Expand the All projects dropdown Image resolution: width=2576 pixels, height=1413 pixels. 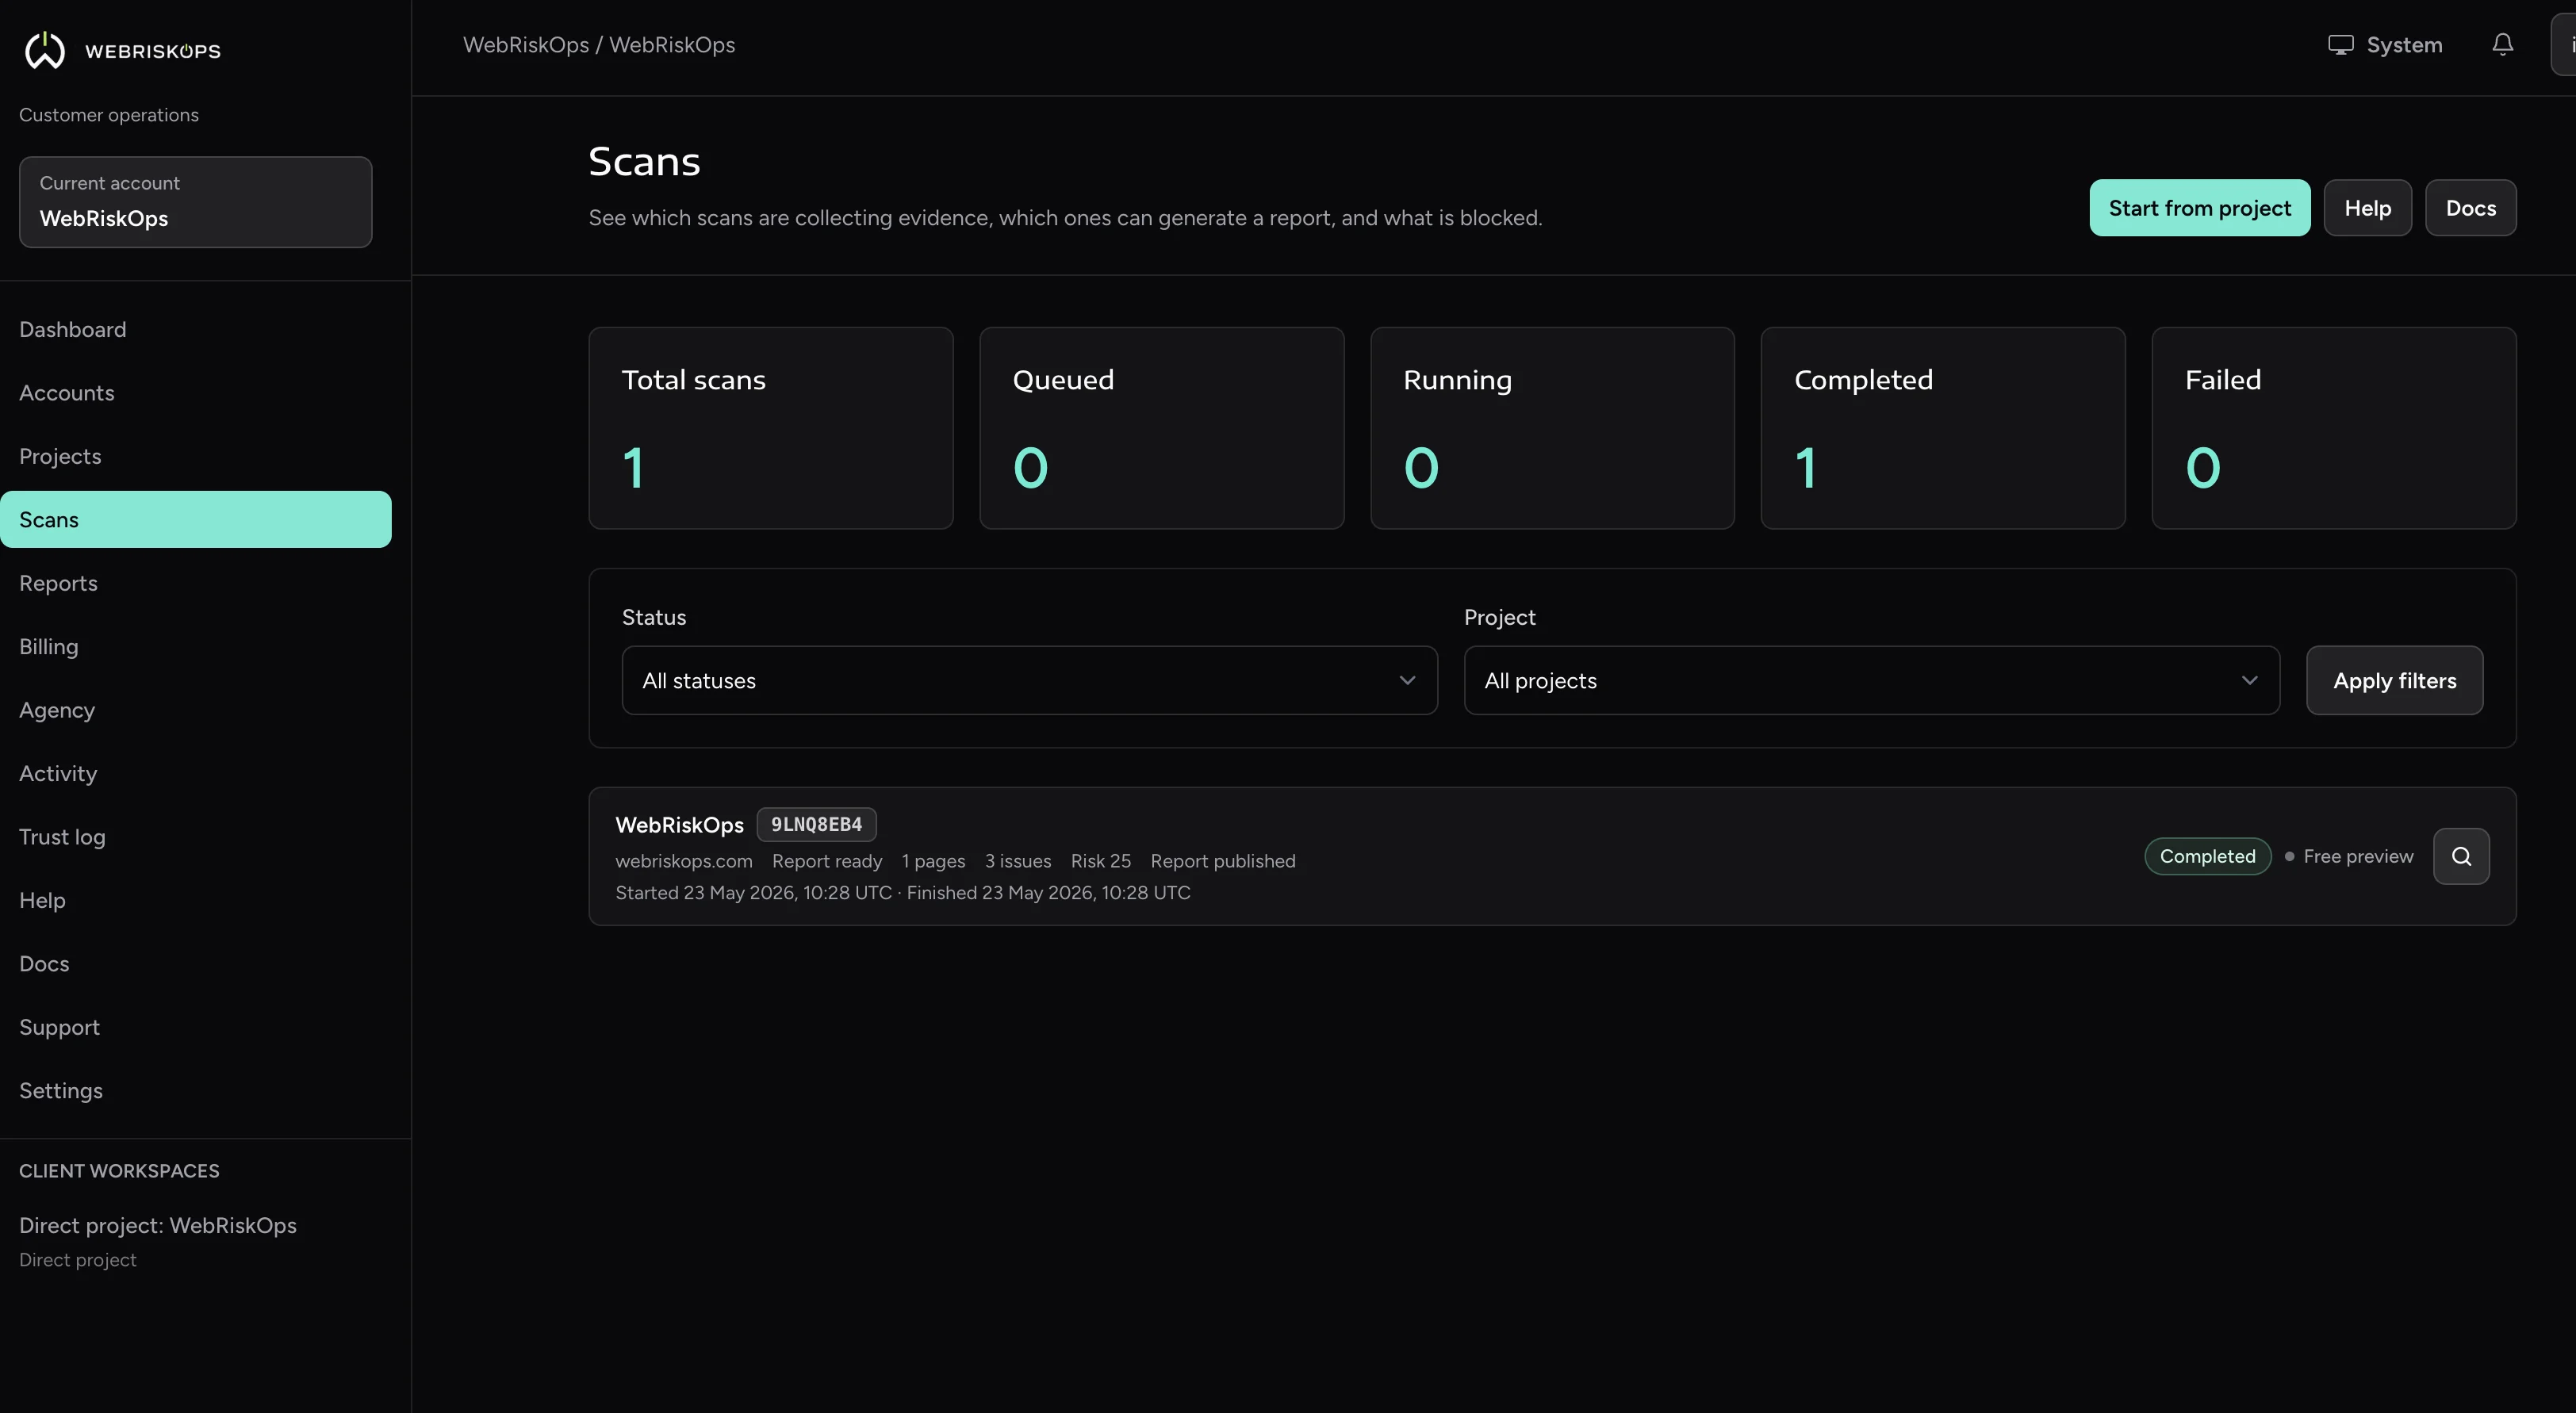point(1871,680)
